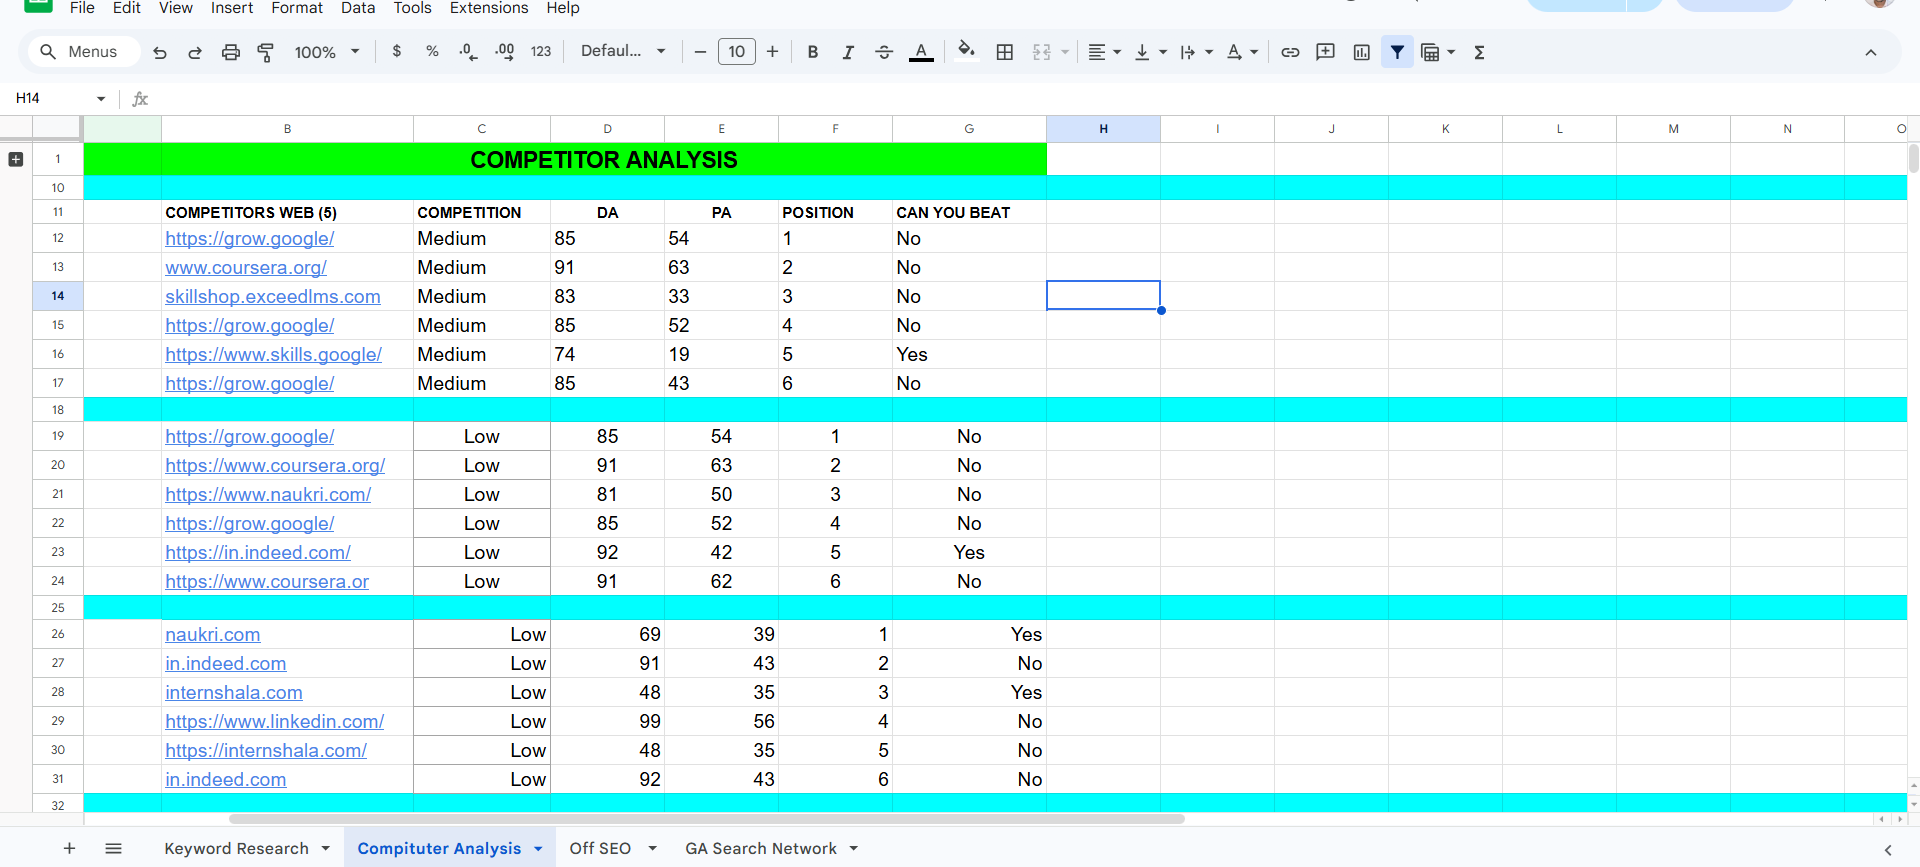Open the Data menu

point(358,8)
